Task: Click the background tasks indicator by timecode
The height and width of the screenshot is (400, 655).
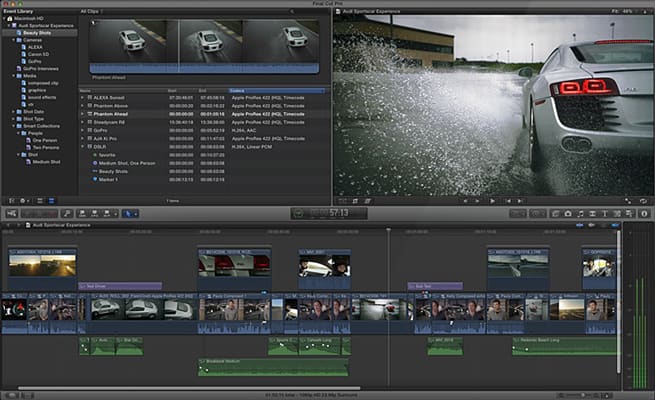Action: point(298,213)
